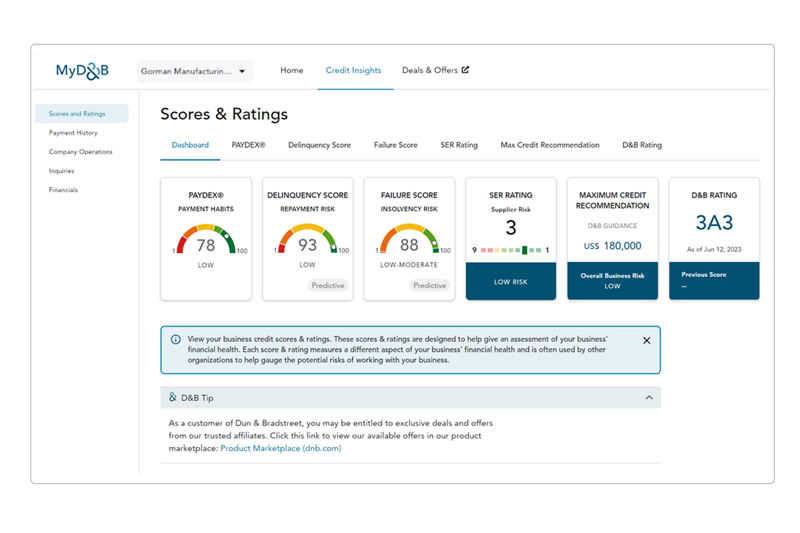Switch to the PAYDEX® tab
The height and width of the screenshot is (533, 800).
[248, 145]
